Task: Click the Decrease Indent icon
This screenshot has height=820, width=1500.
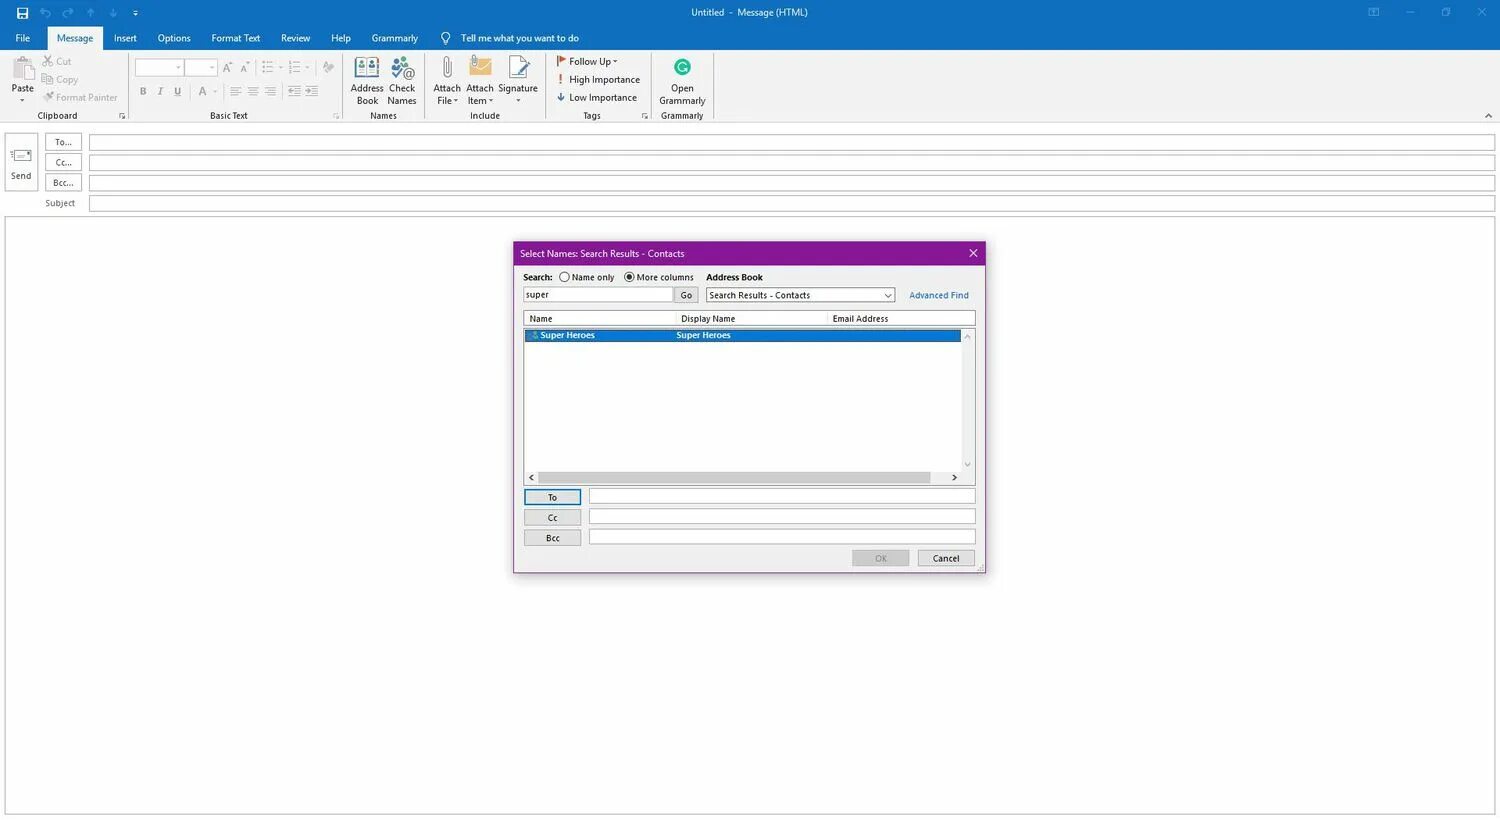Action: (x=294, y=91)
